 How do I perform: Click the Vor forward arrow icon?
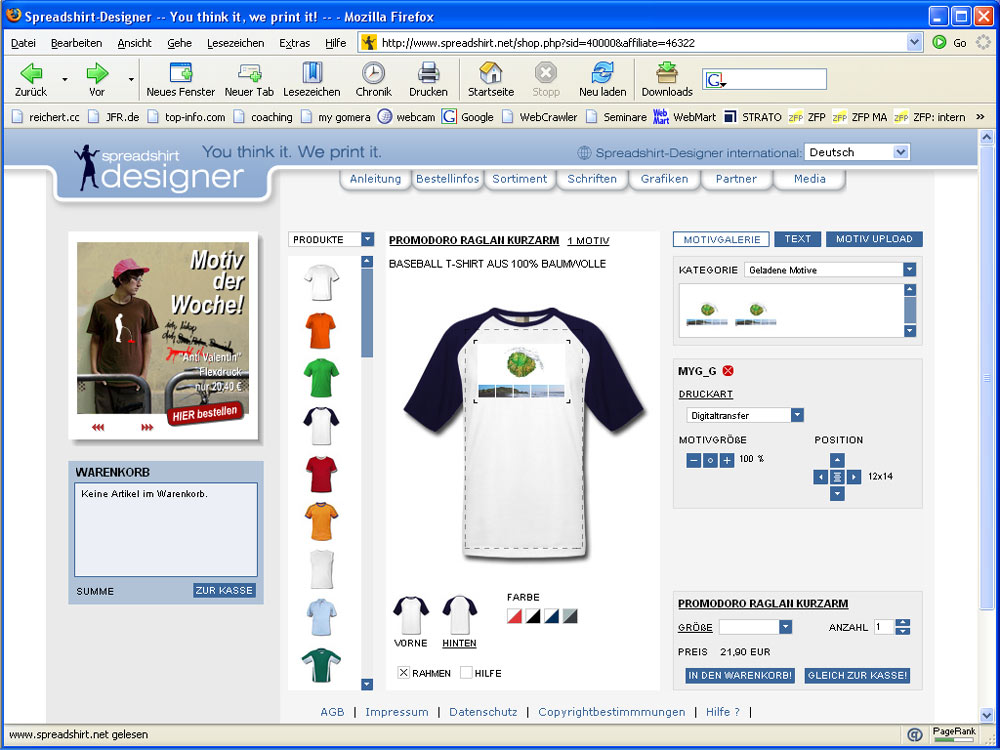[97, 73]
